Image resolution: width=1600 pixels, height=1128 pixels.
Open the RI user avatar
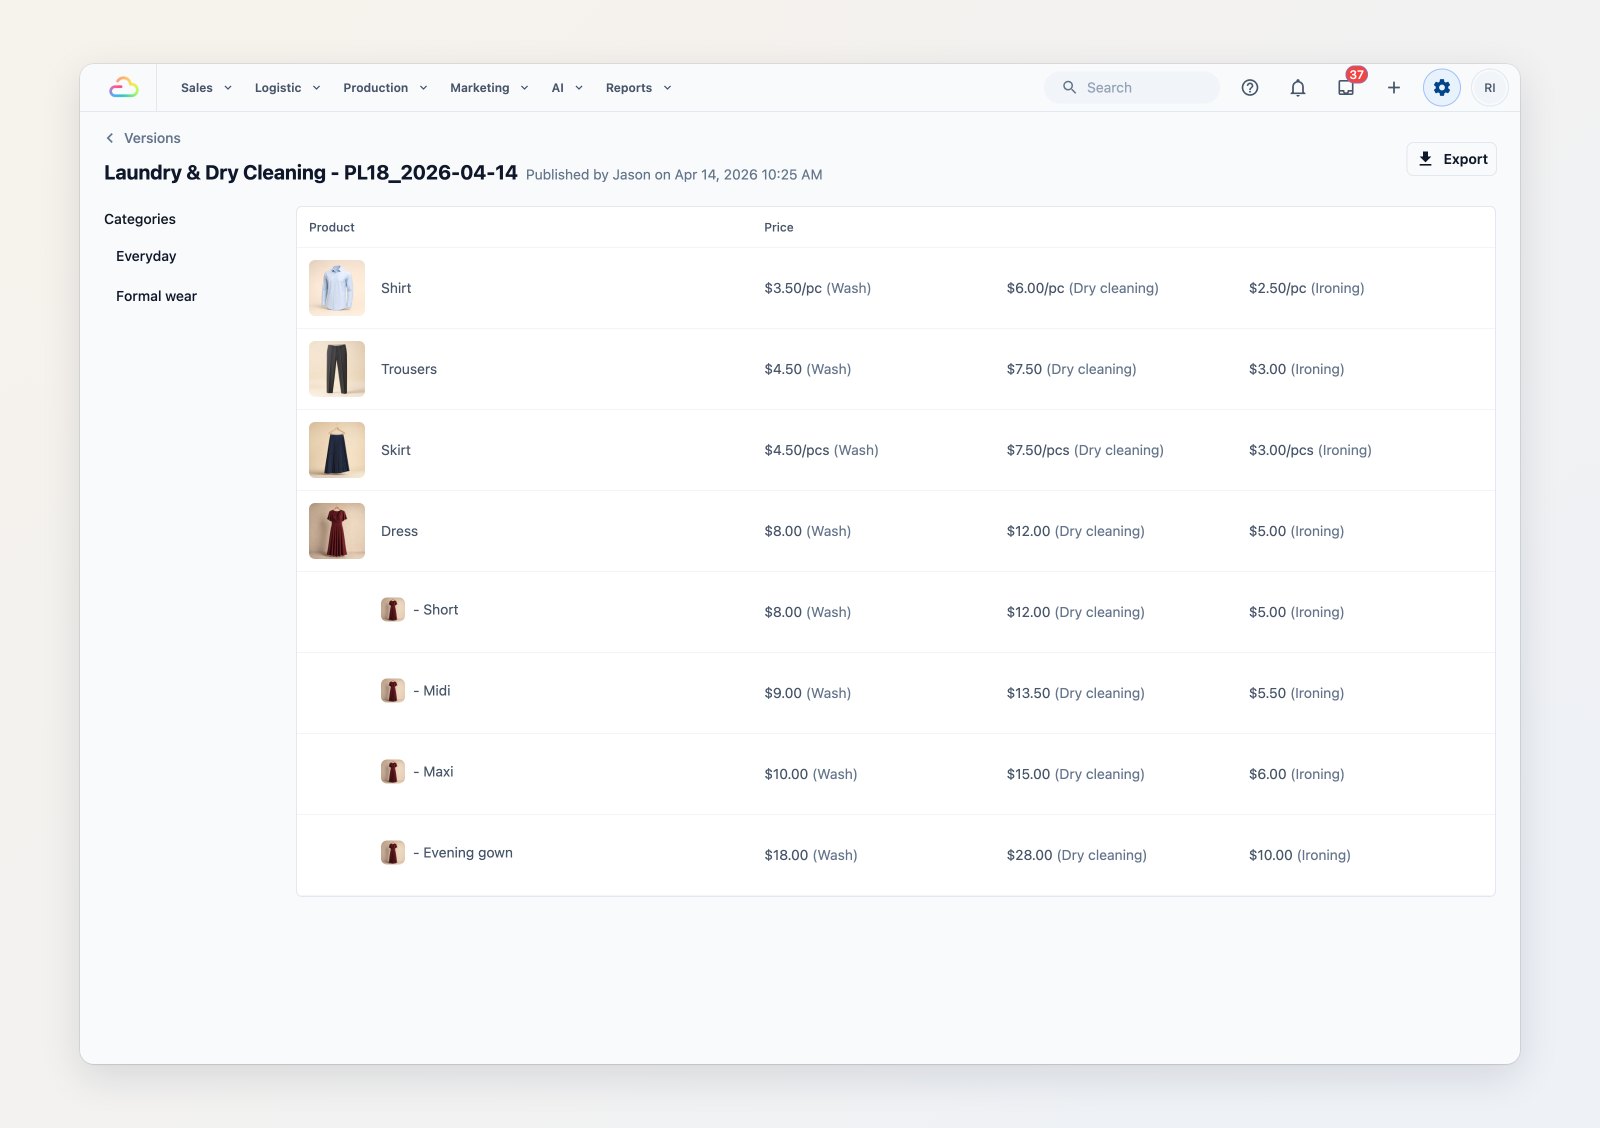pos(1490,88)
